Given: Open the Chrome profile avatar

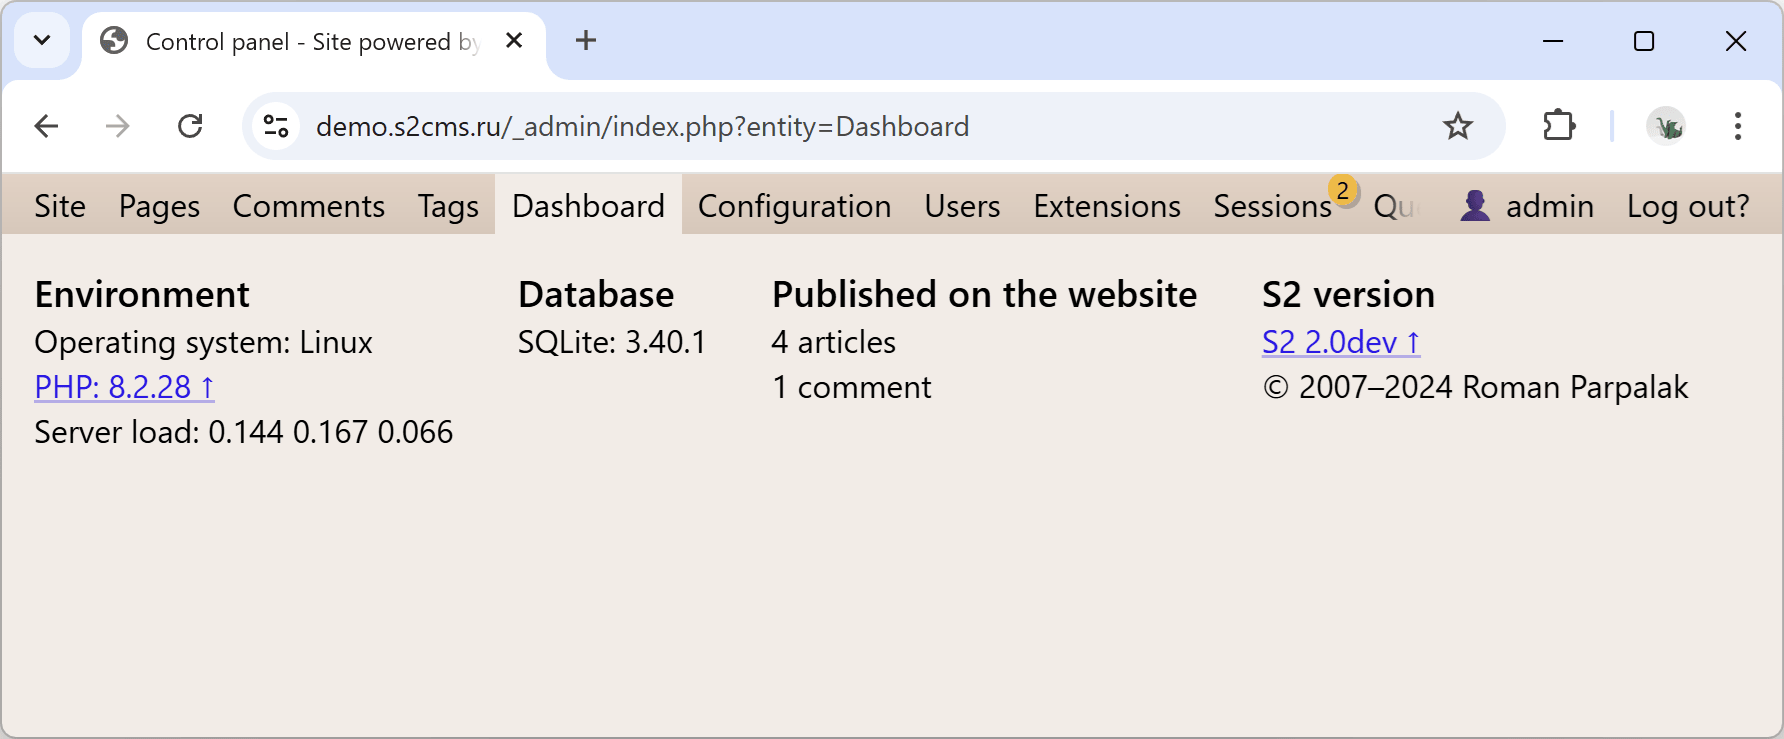Looking at the screenshot, I should click(1667, 126).
